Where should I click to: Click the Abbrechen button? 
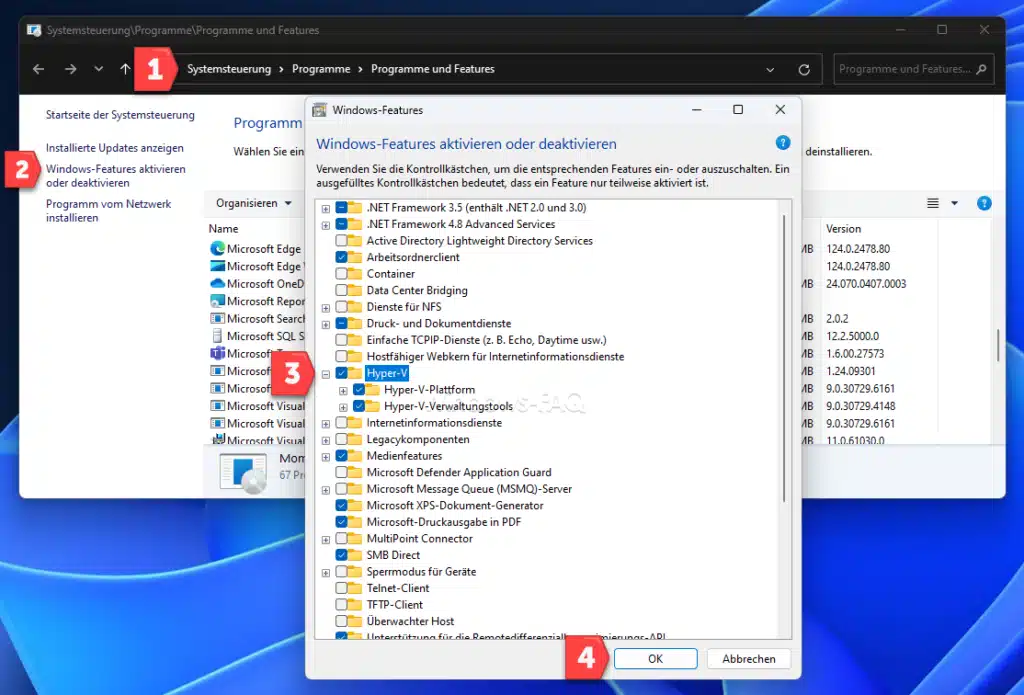click(748, 658)
